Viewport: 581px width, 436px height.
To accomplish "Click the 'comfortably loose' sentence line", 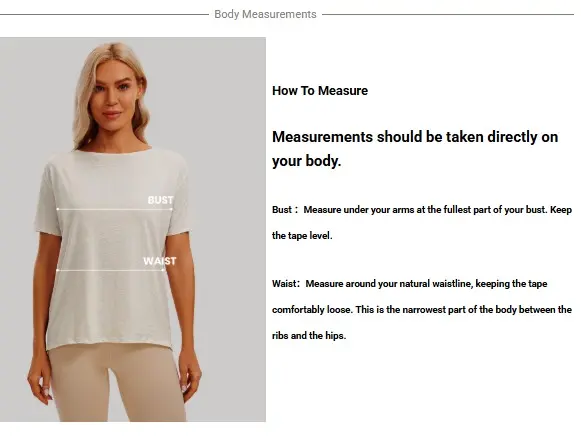I will 422,310.
